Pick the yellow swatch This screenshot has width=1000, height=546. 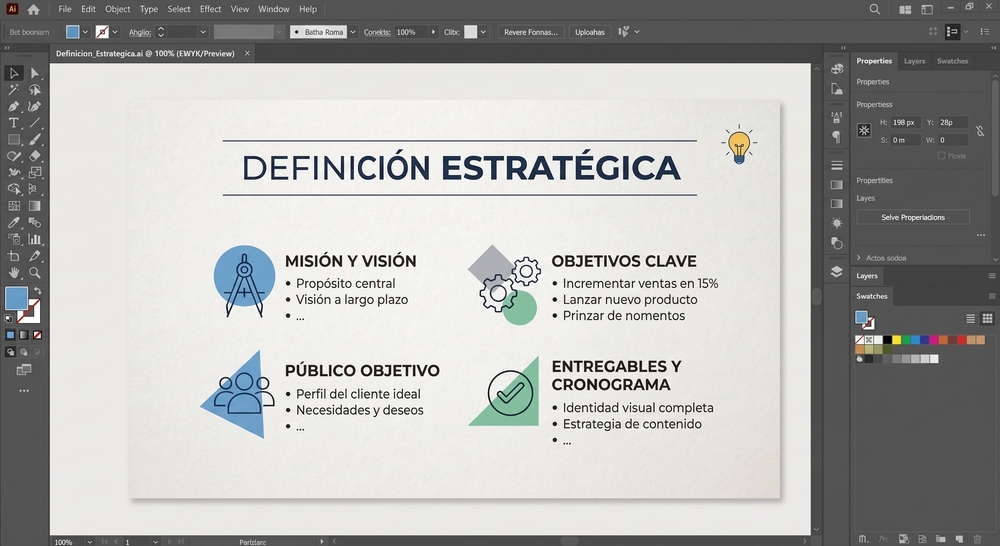(896, 340)
